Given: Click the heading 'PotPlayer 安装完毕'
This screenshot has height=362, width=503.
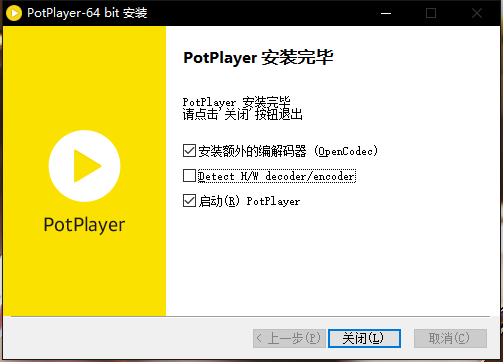Looking at the screenshot, I should tap(258, 58).
